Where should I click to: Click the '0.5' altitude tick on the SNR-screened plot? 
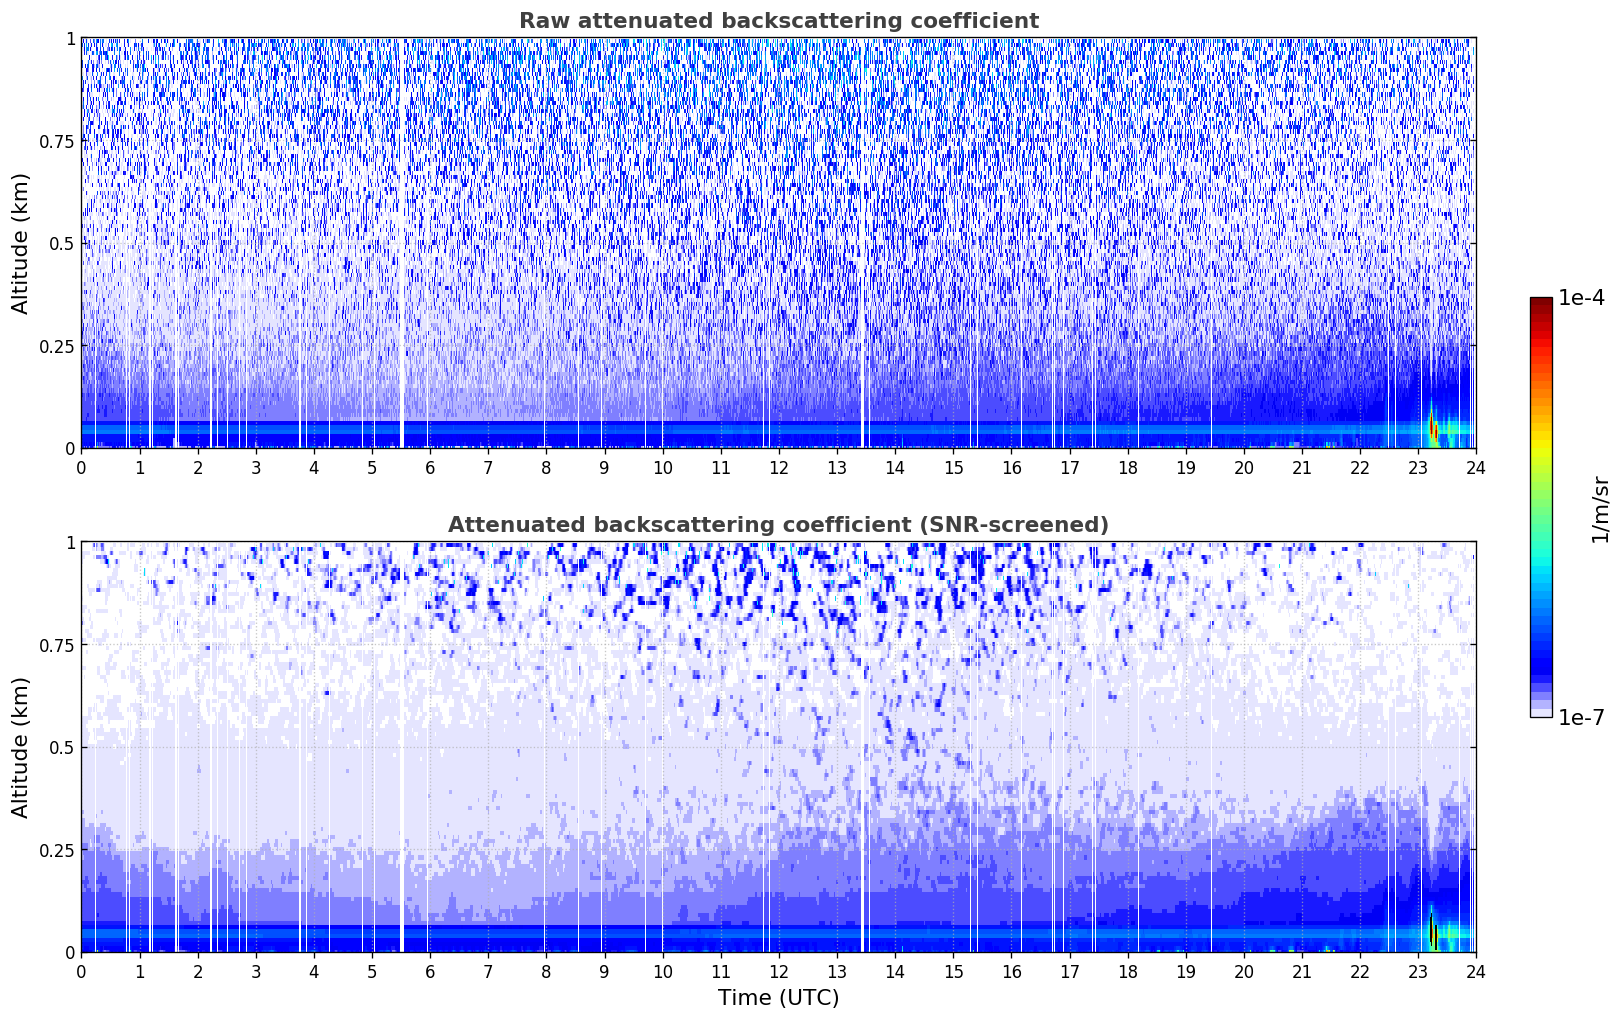pyautogui.click(x=62, y=747)
